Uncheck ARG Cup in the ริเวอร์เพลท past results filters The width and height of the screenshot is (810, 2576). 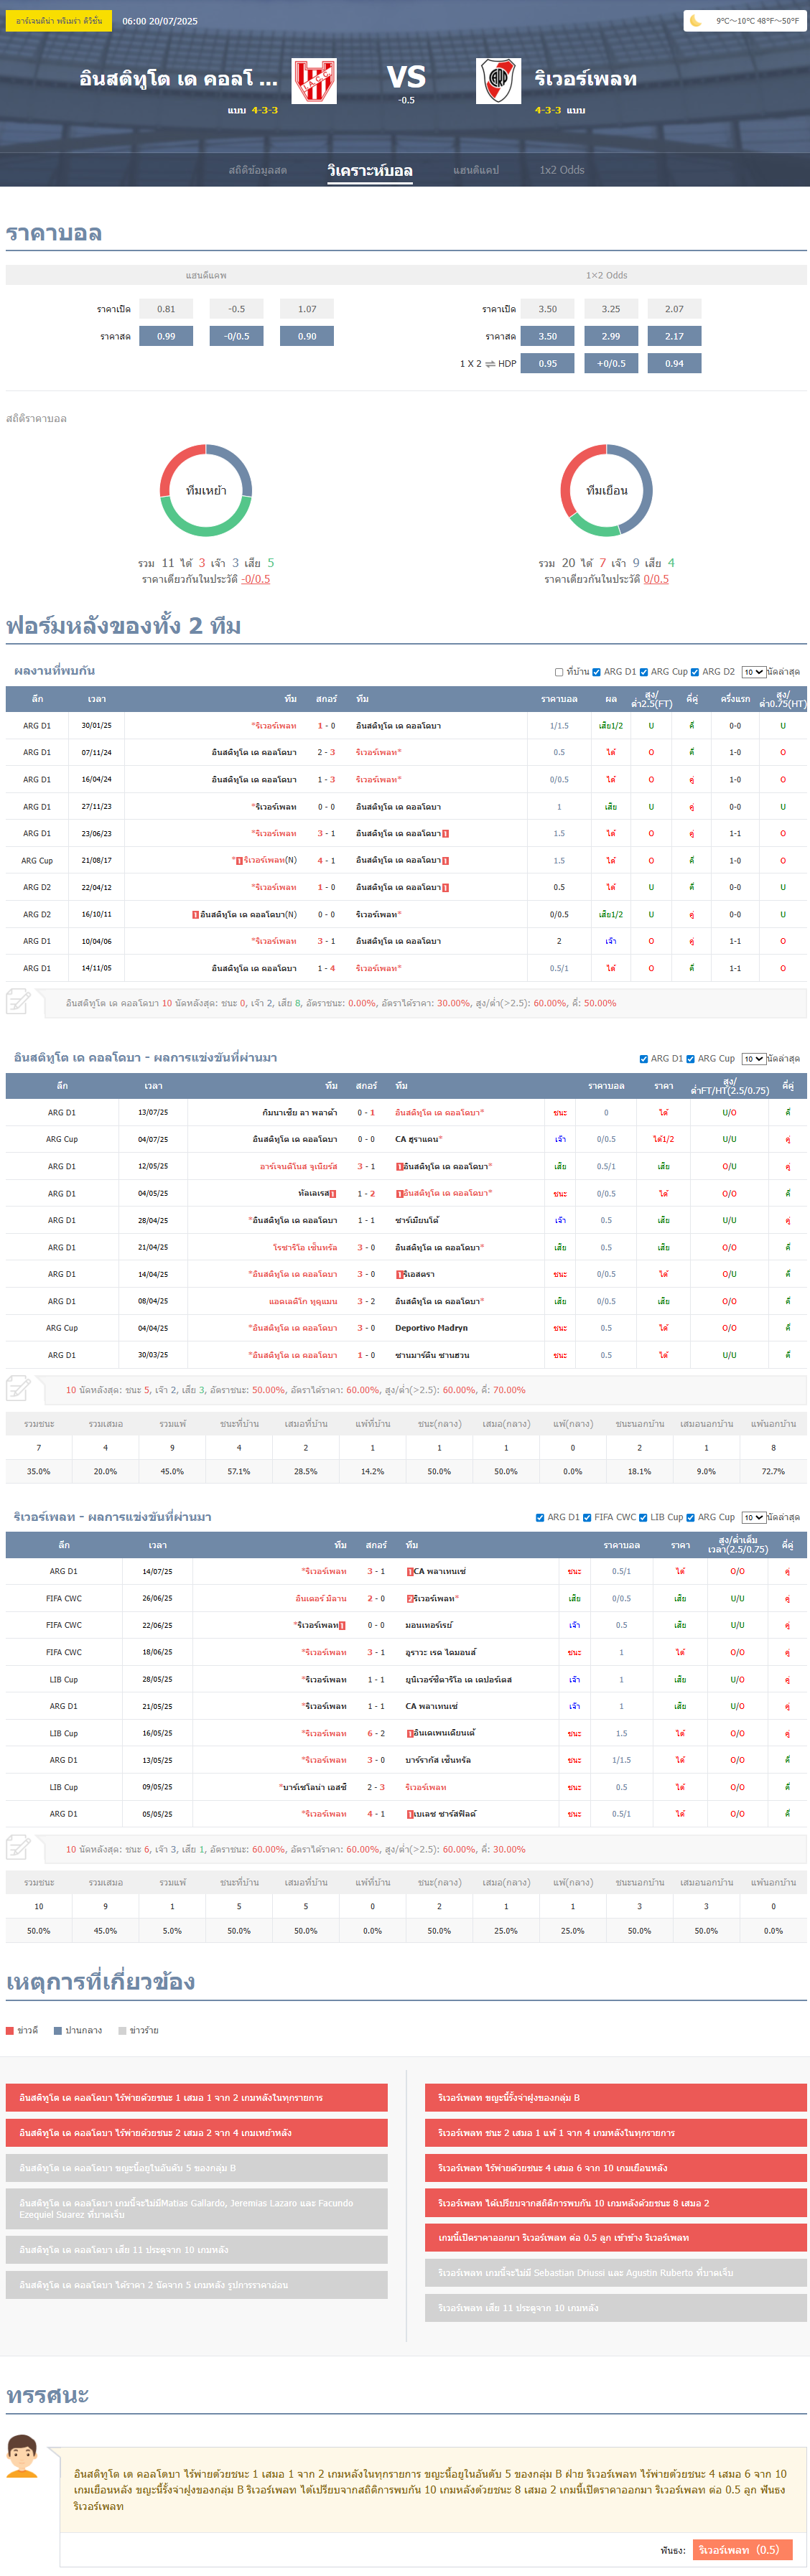tap(690, 1518)
